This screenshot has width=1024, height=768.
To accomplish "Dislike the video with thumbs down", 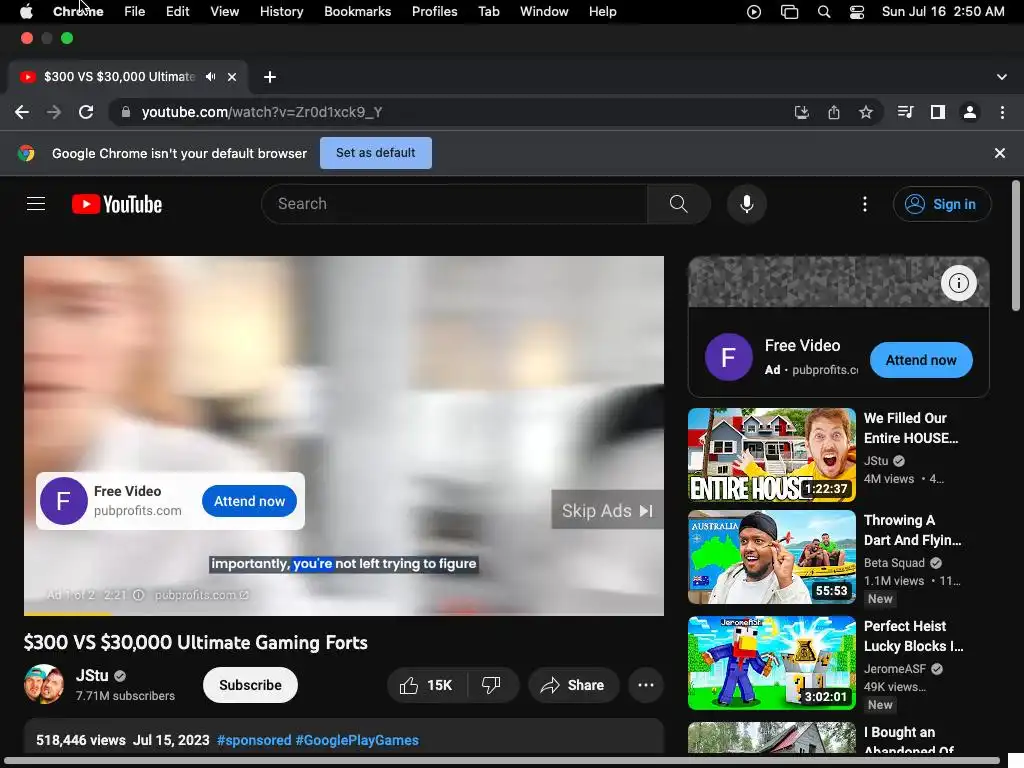I will click(x=492, y=685).
